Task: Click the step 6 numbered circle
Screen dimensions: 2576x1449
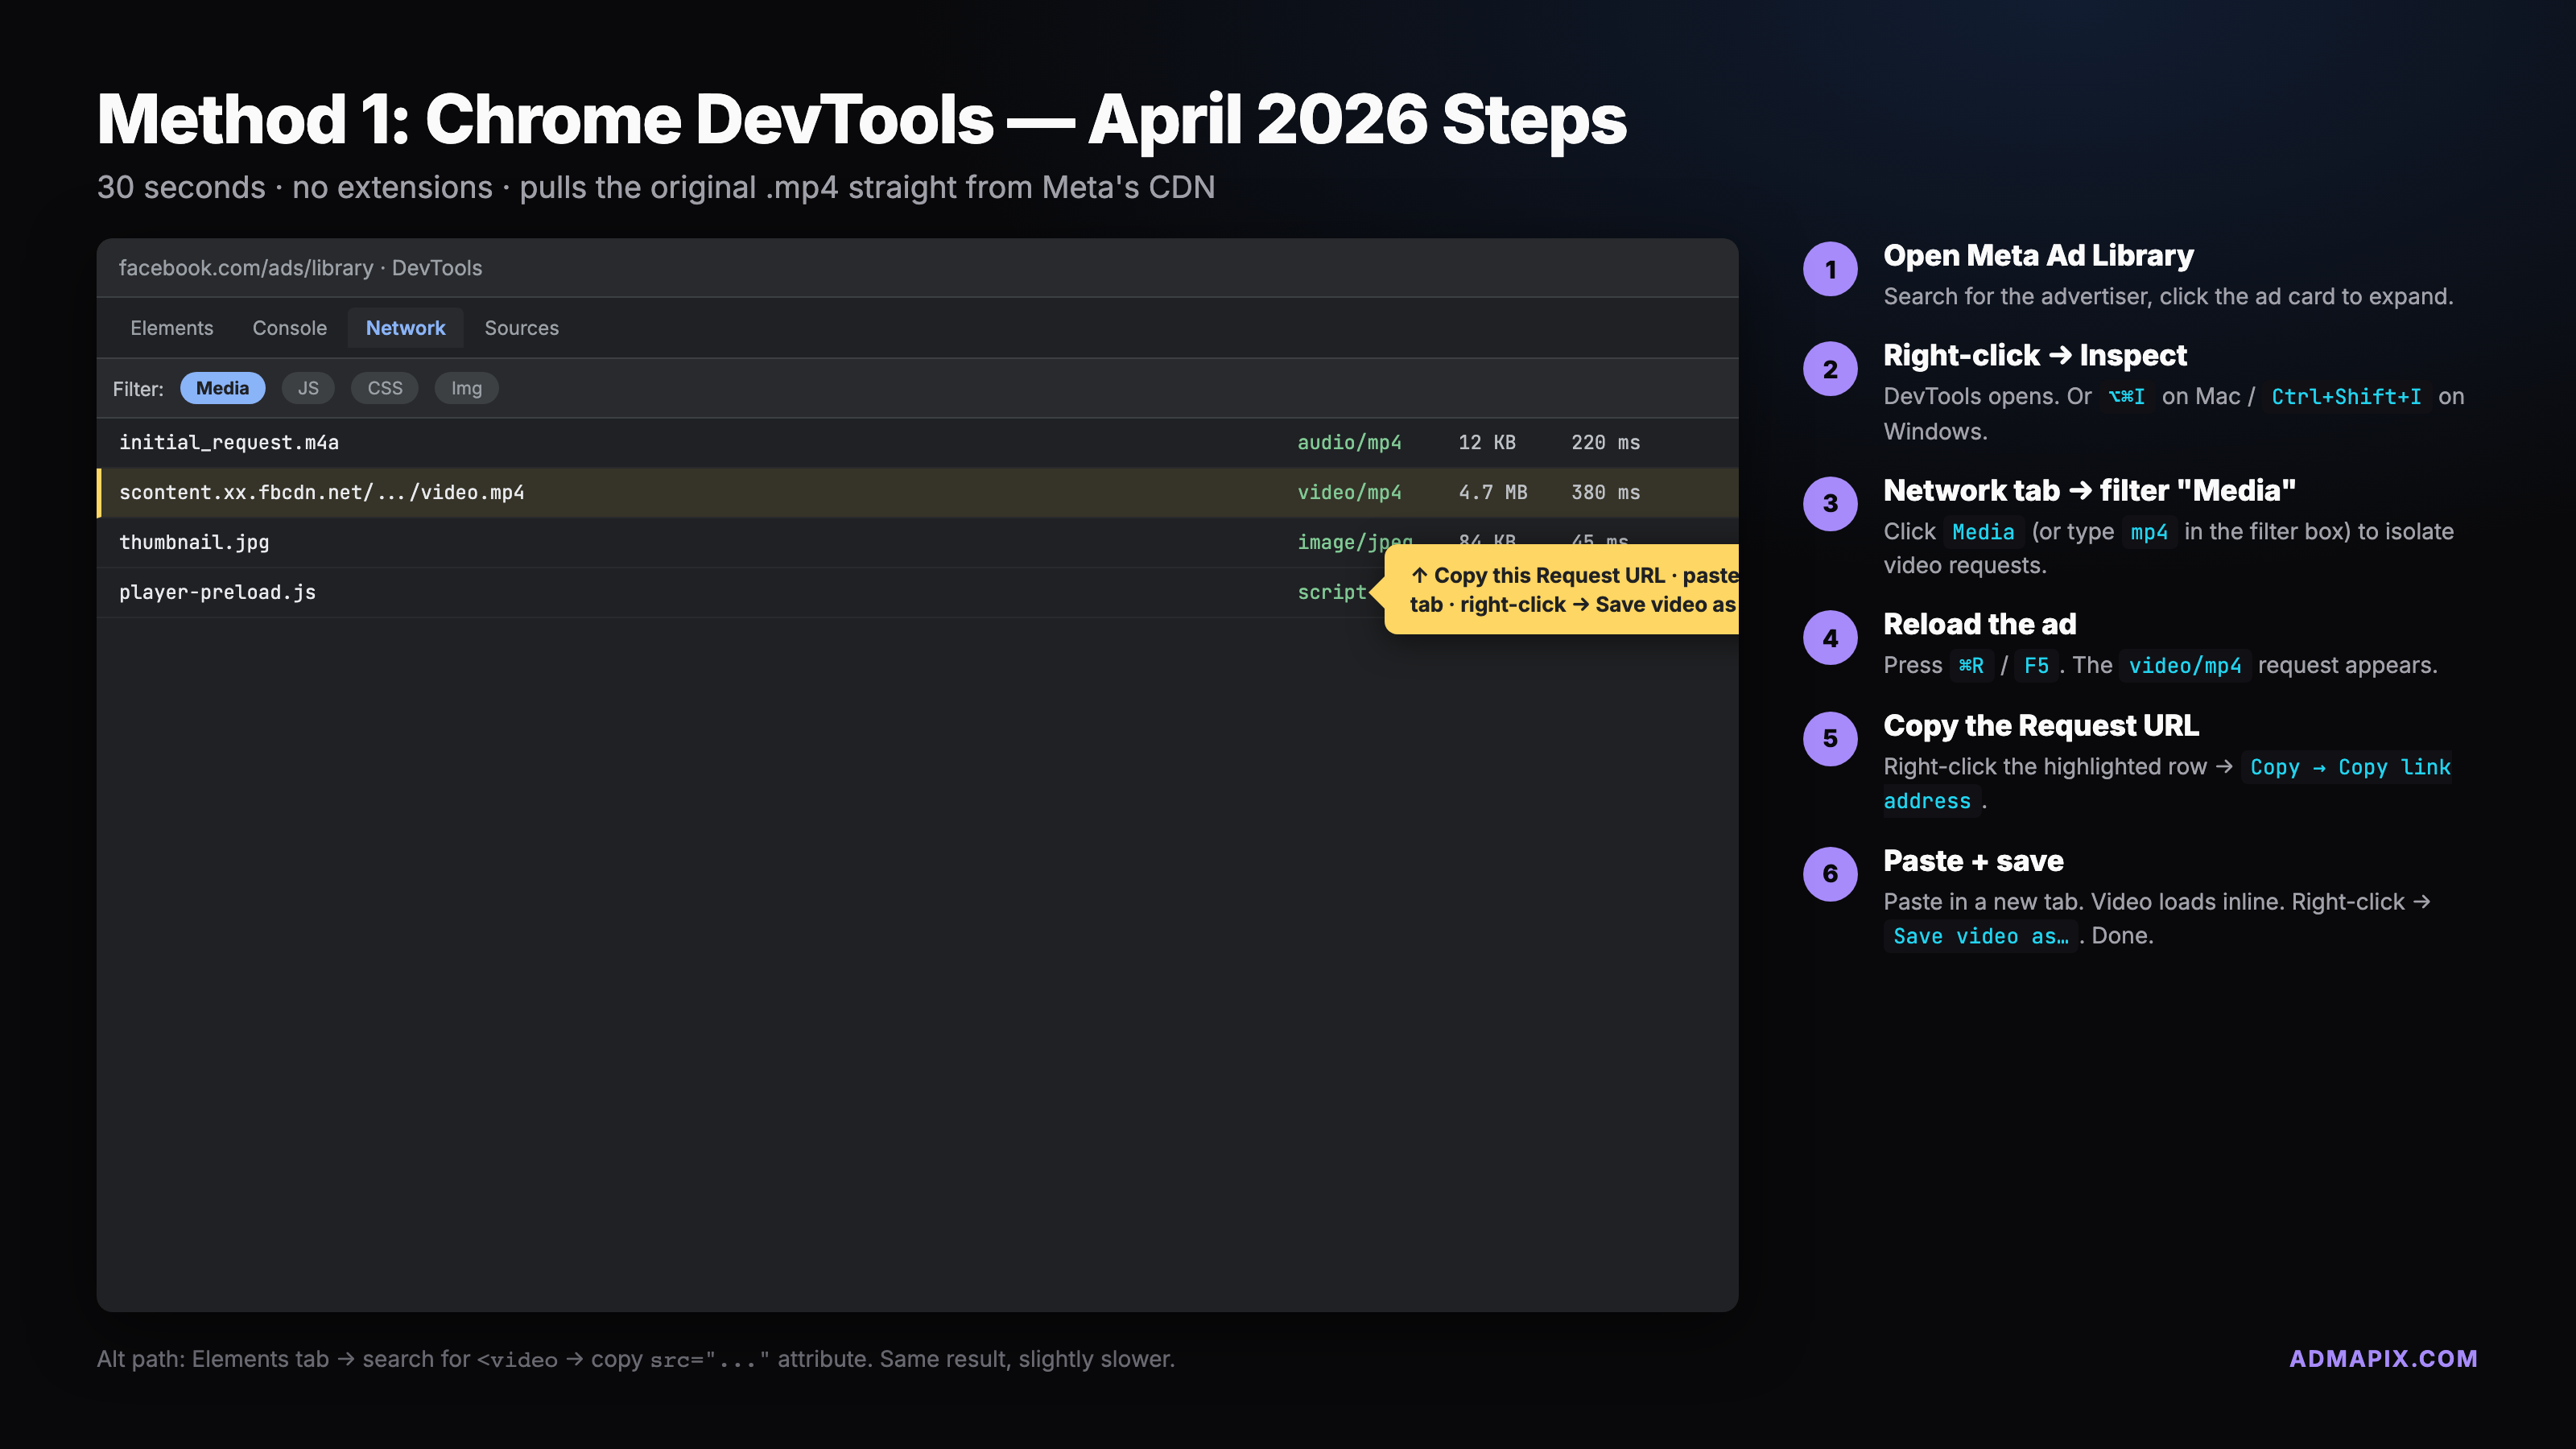Action: pyautogui.click(x=1830, y=873)
